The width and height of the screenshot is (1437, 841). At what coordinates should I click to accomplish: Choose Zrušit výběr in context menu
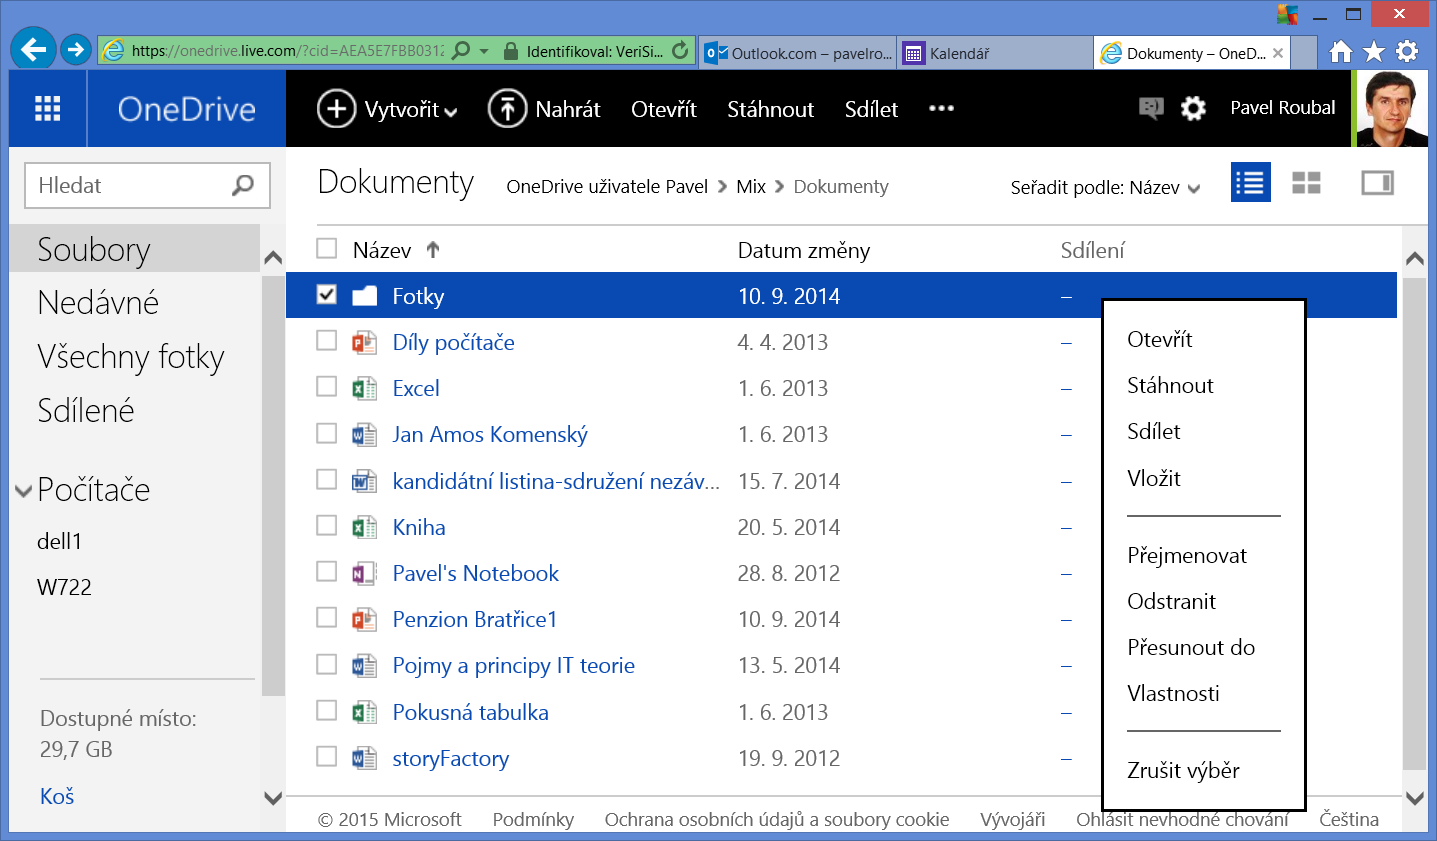tap(1183, 770)
